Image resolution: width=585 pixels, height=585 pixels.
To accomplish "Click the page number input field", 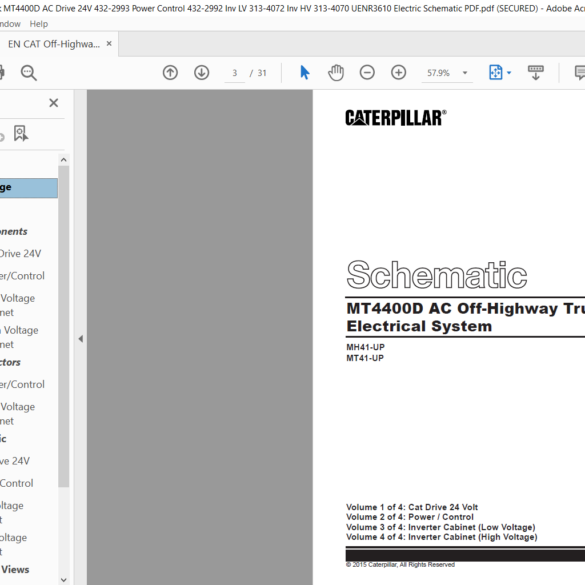I will [x=235, y=73].
